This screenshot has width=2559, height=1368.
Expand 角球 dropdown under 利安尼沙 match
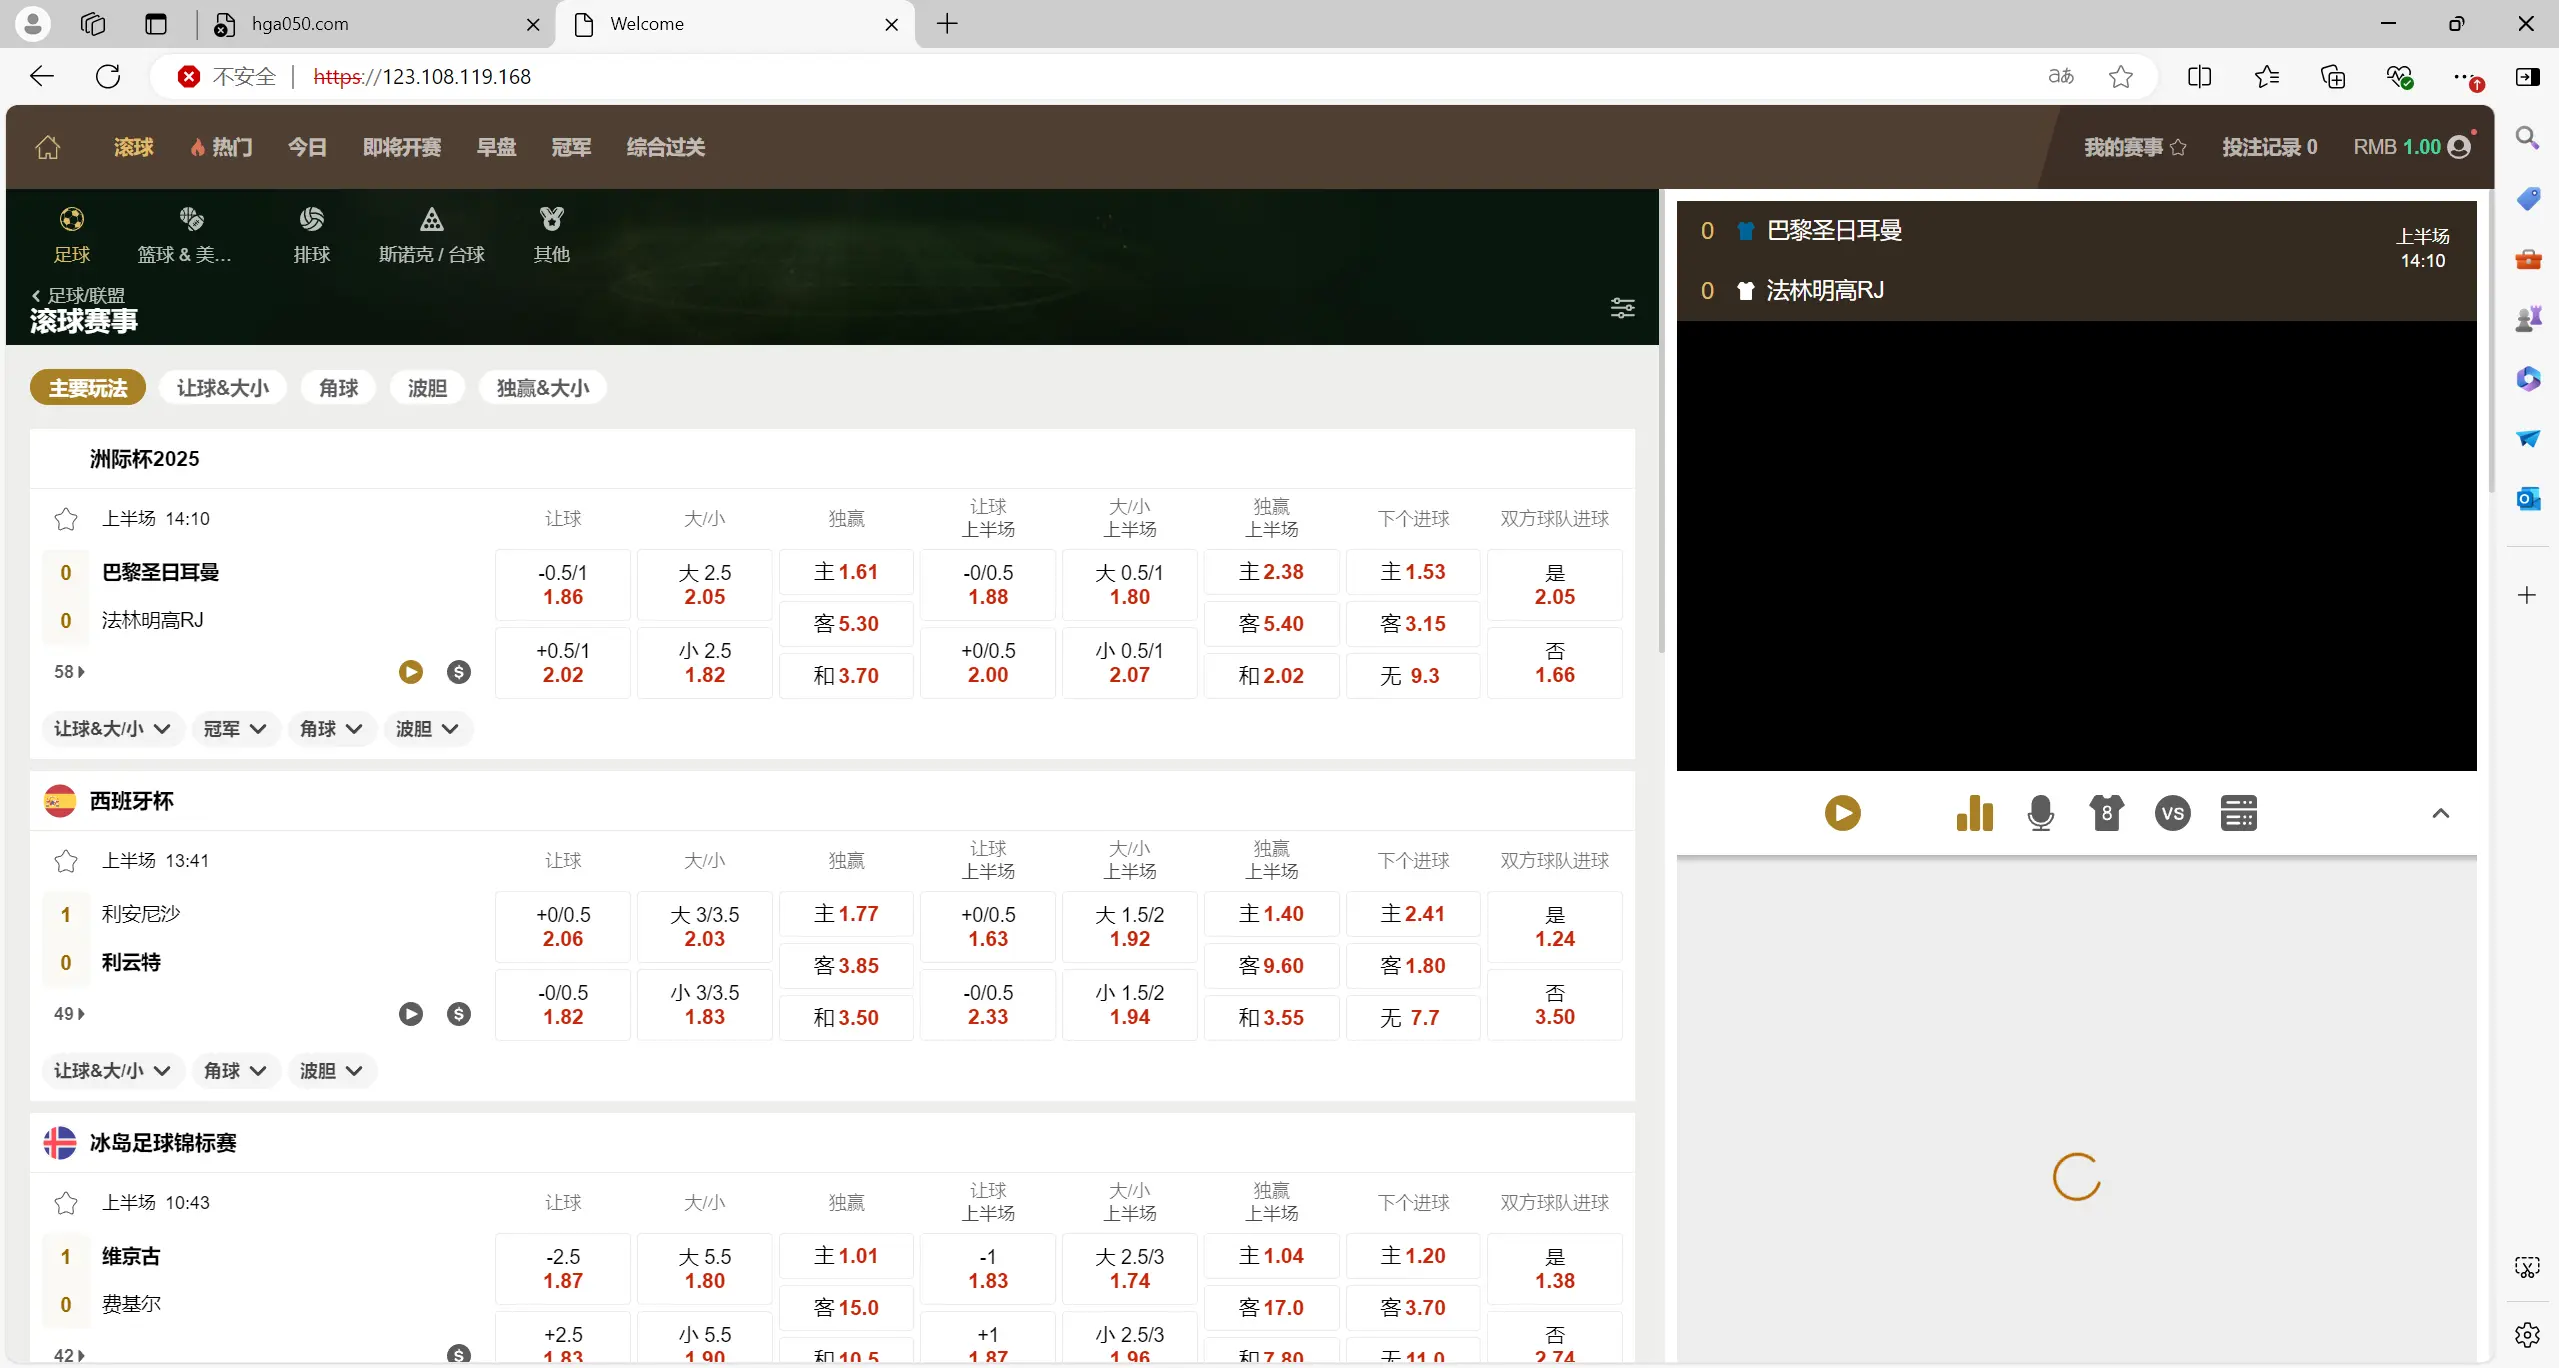(x=235, y=1071)
